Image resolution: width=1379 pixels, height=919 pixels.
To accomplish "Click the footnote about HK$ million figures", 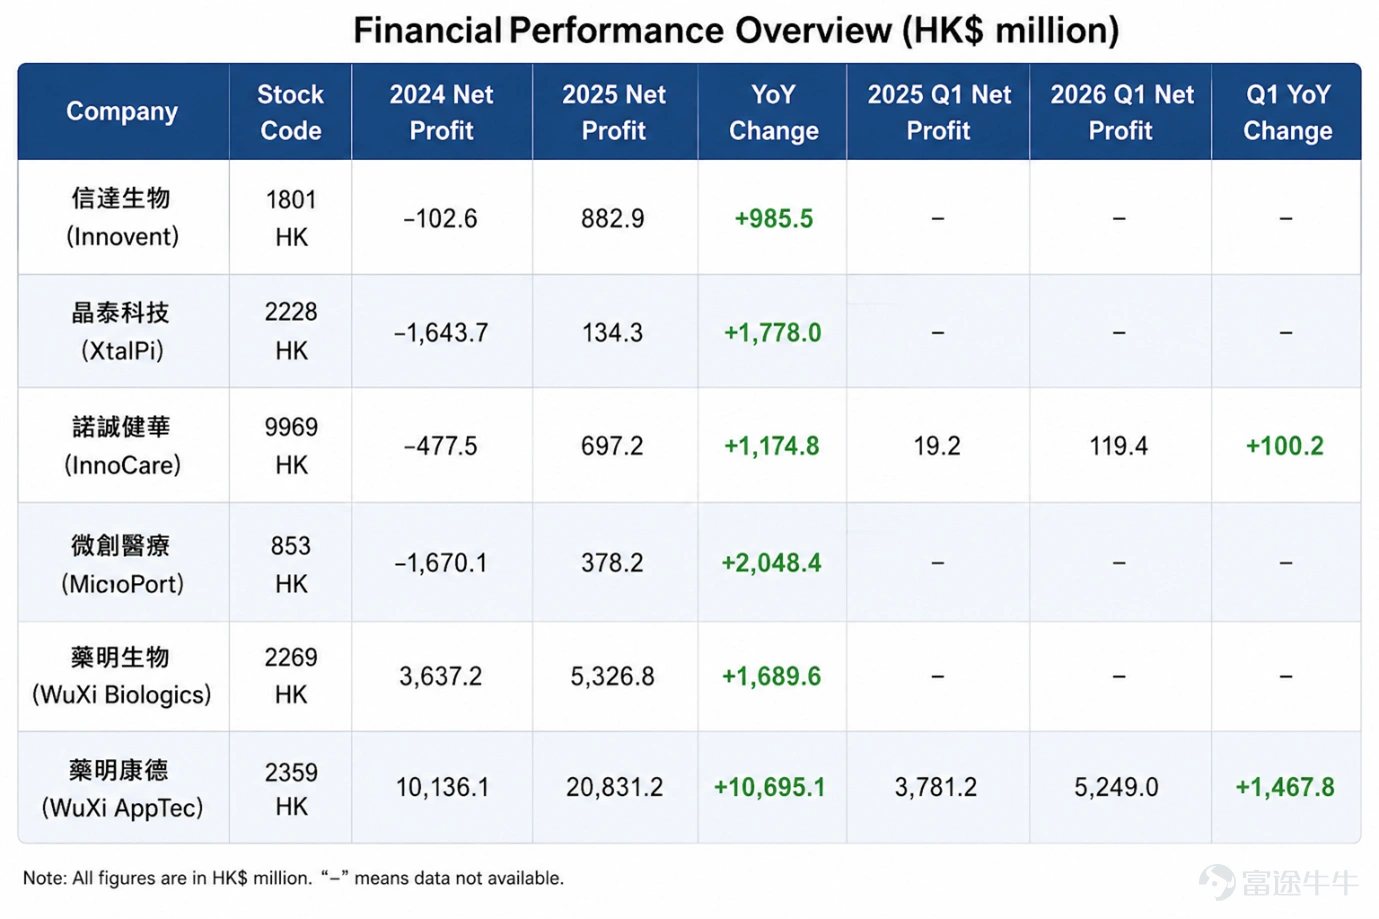I will point(293,878).
